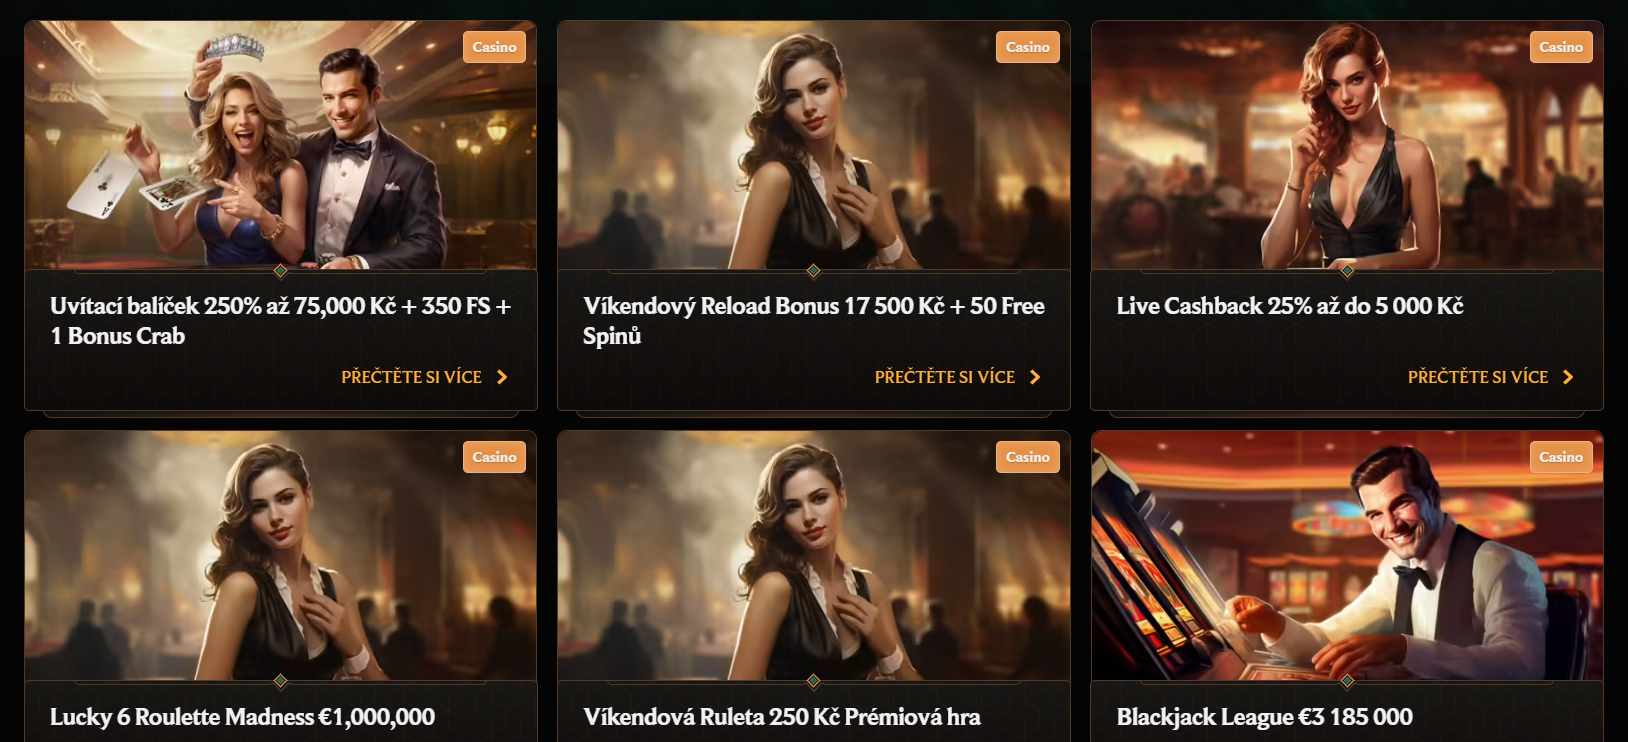Click the Blackjack League dealer banner image
Image resolution: width=1628 pixels, height=742 pixels.
coord(1347,556)
